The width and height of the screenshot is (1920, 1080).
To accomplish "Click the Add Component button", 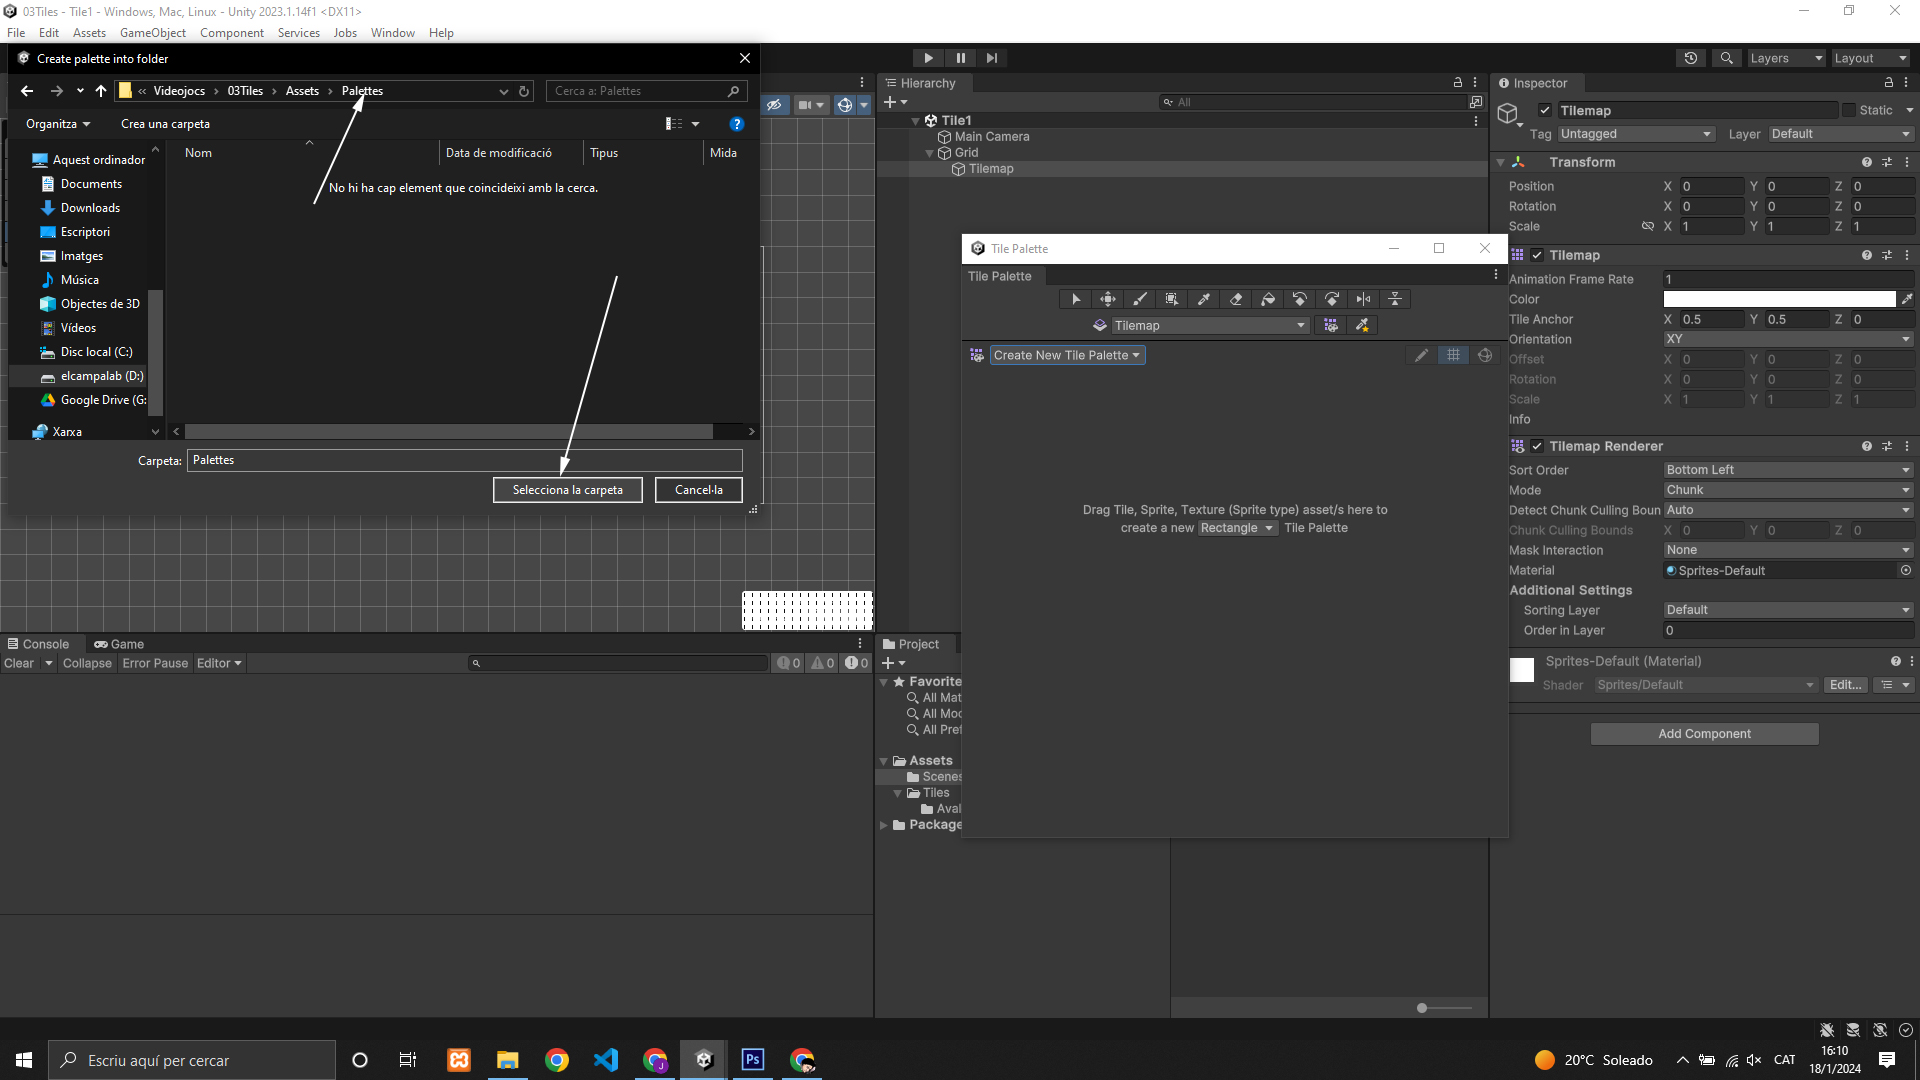I will click(x=1704, y=734).
